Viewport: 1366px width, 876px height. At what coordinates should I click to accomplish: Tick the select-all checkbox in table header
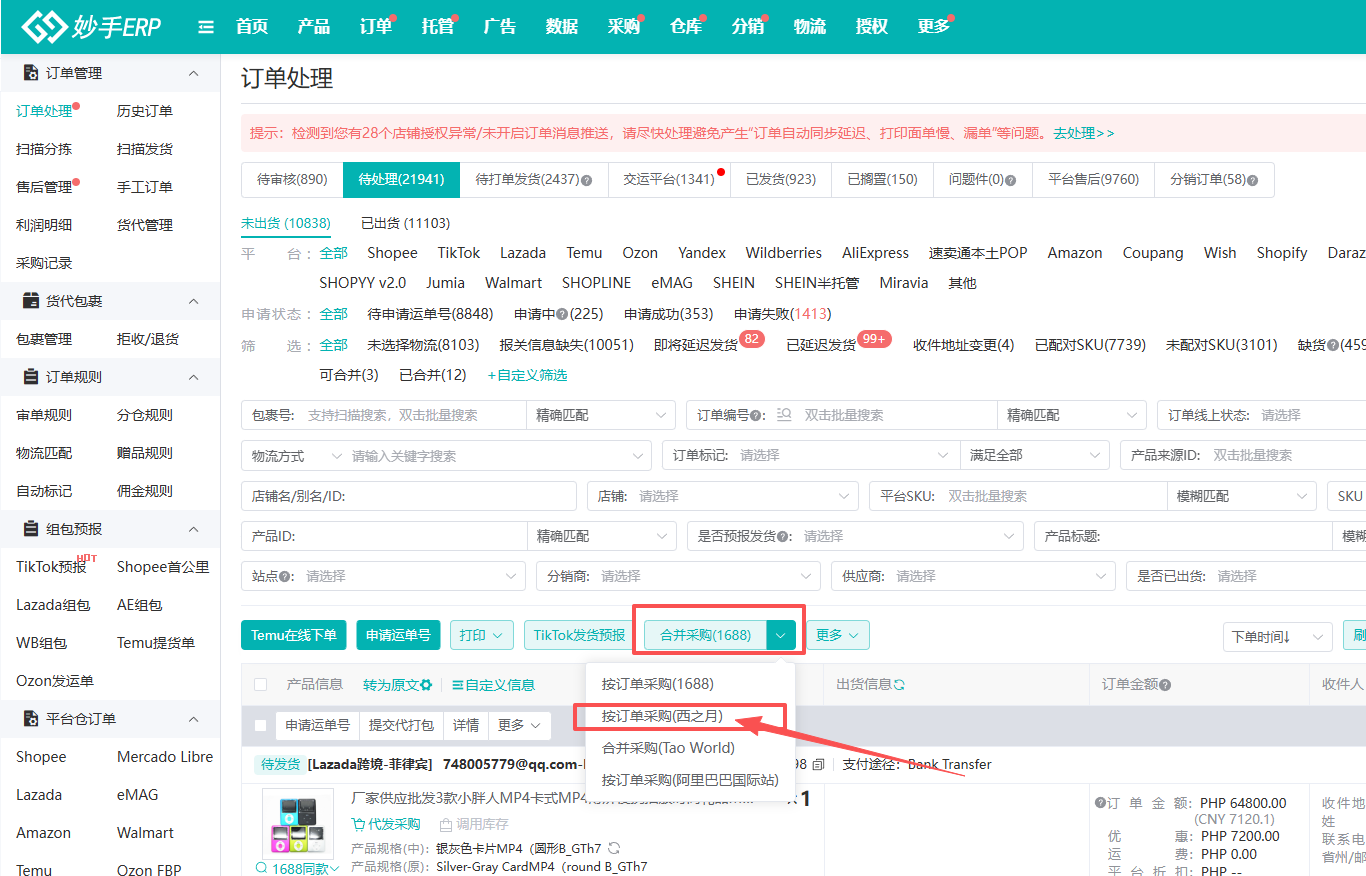(261, 685)
